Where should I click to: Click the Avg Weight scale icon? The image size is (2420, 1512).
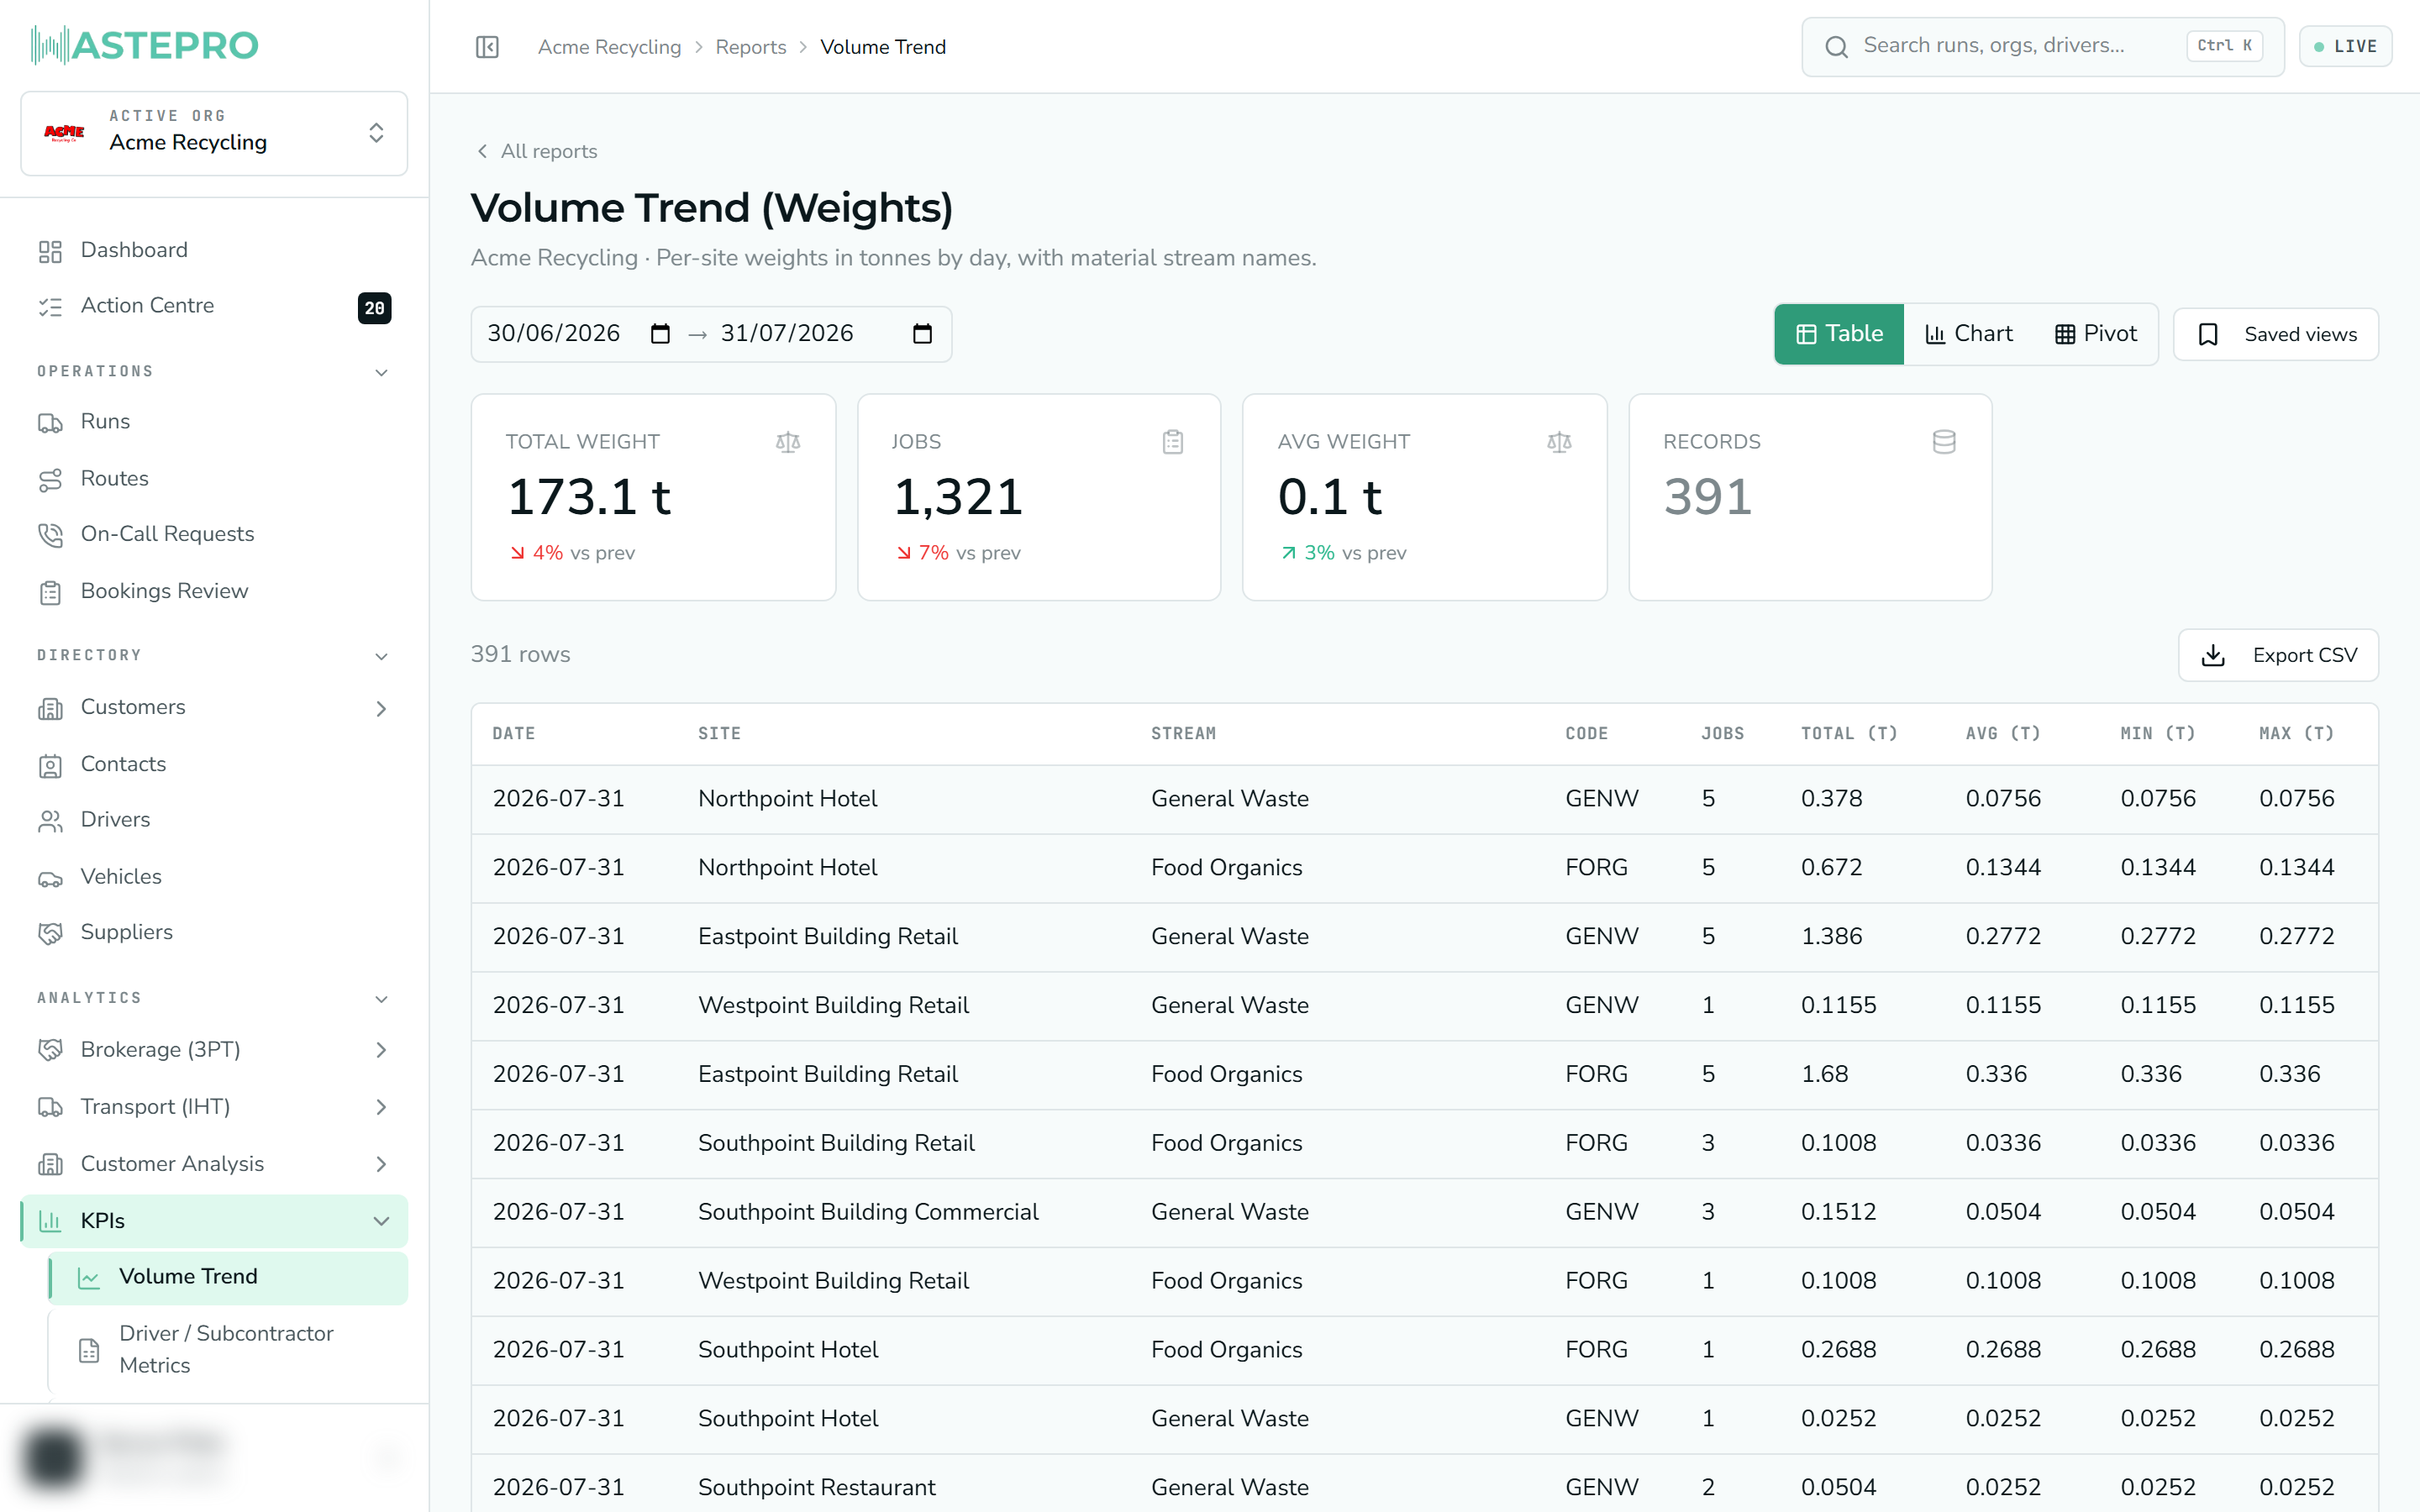tap(1559, 442)
